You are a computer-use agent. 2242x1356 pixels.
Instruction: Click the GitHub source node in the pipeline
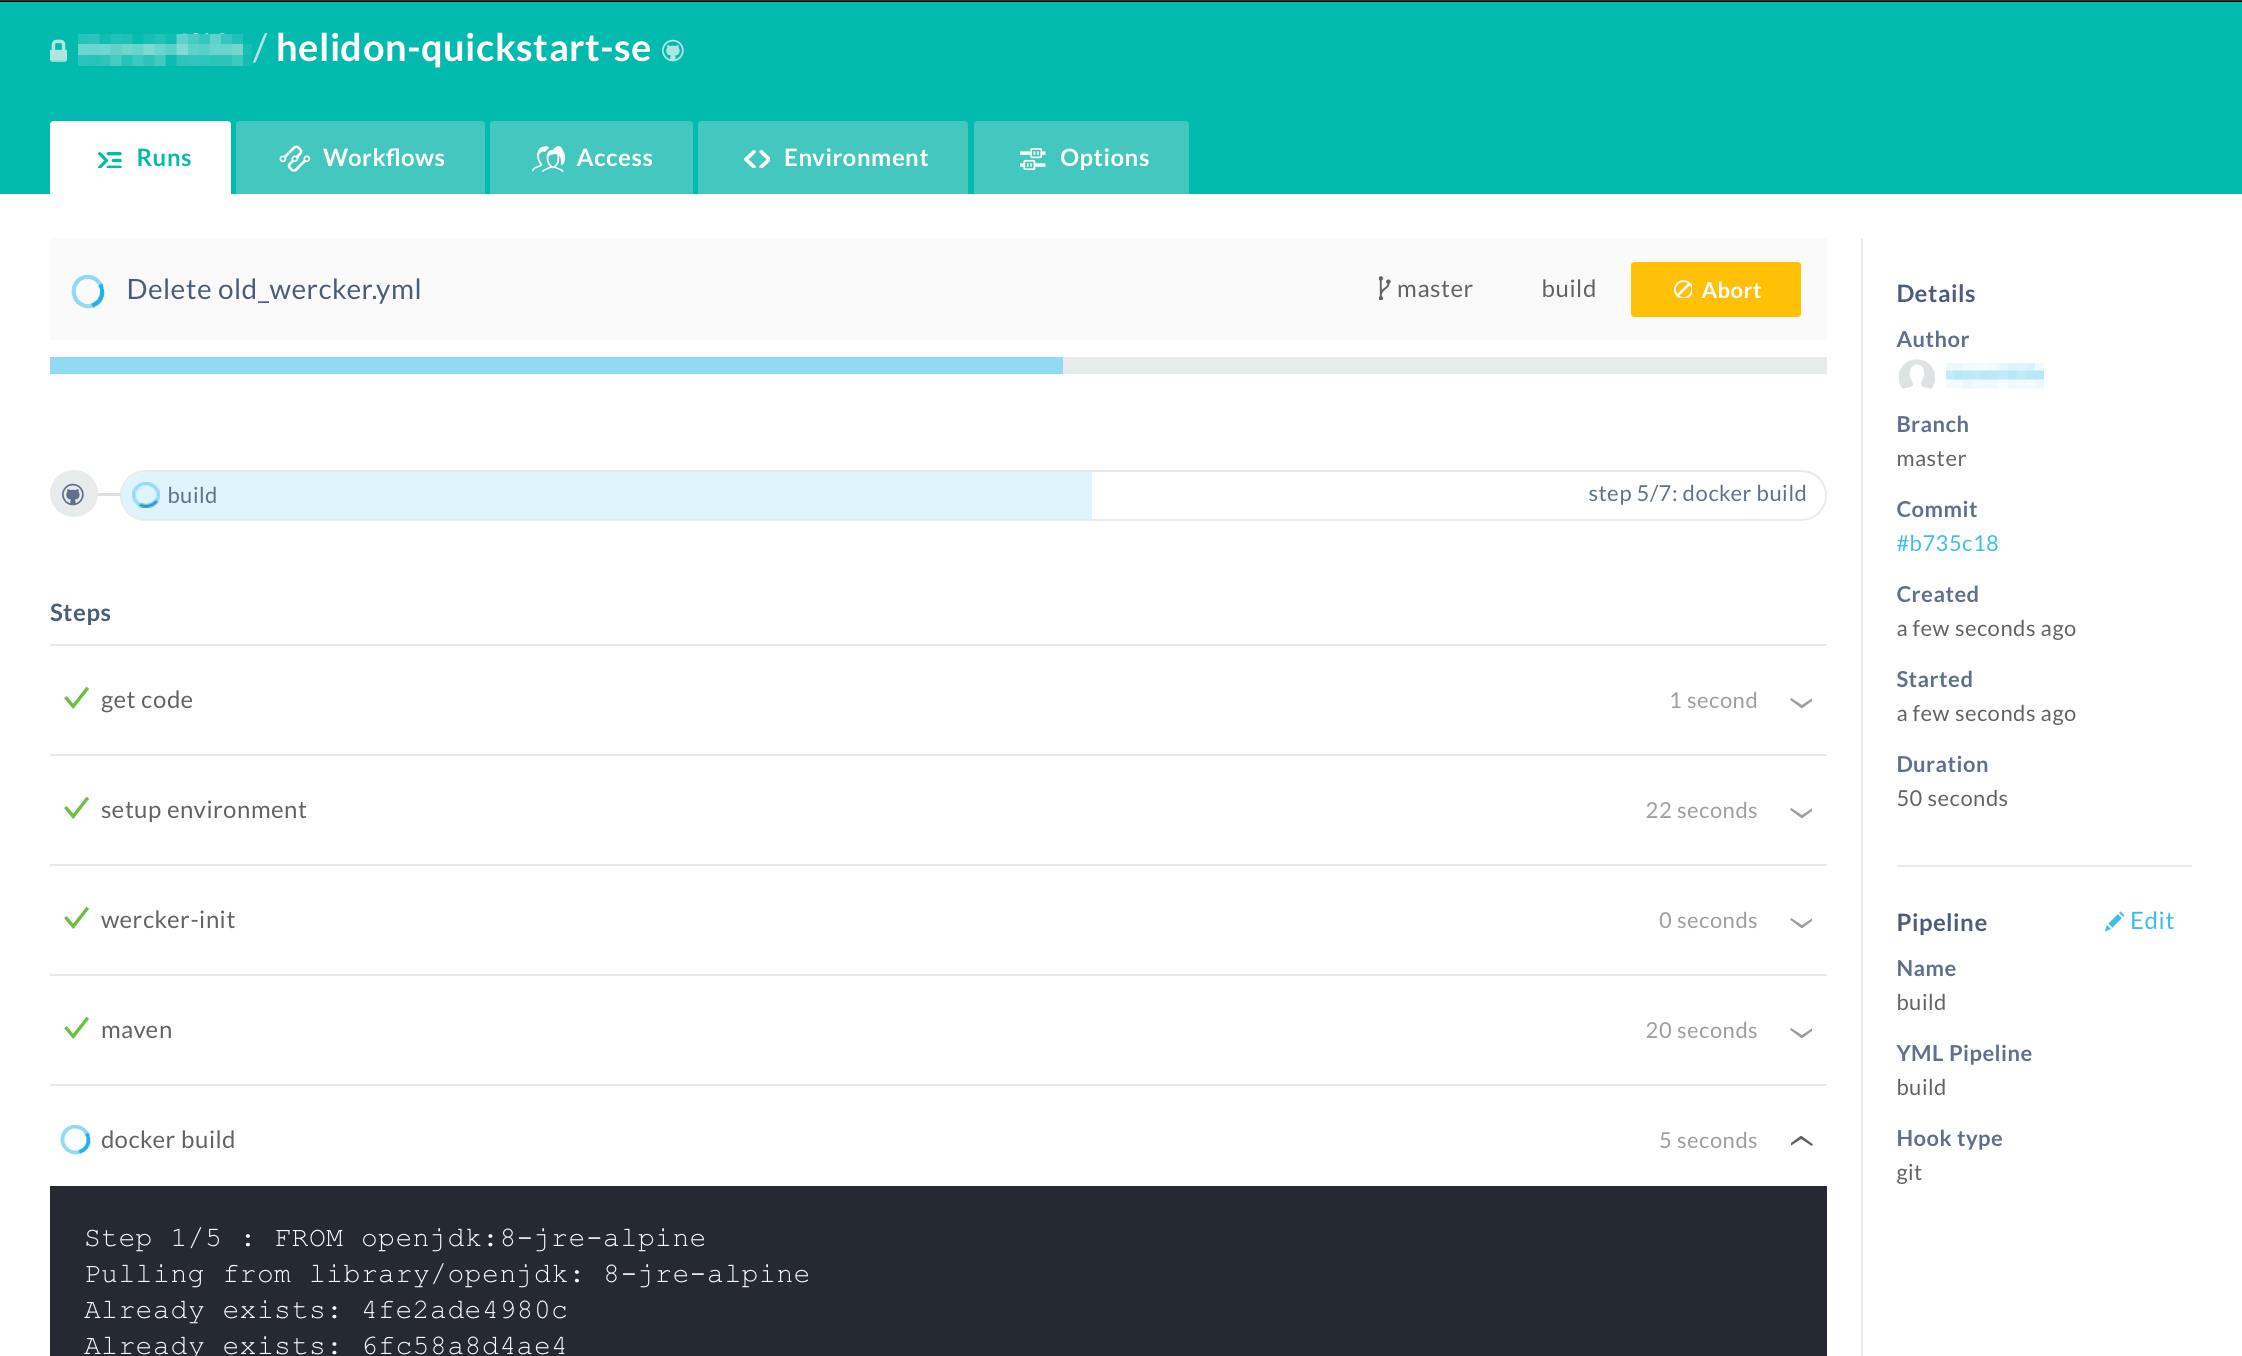pos(73,494)
